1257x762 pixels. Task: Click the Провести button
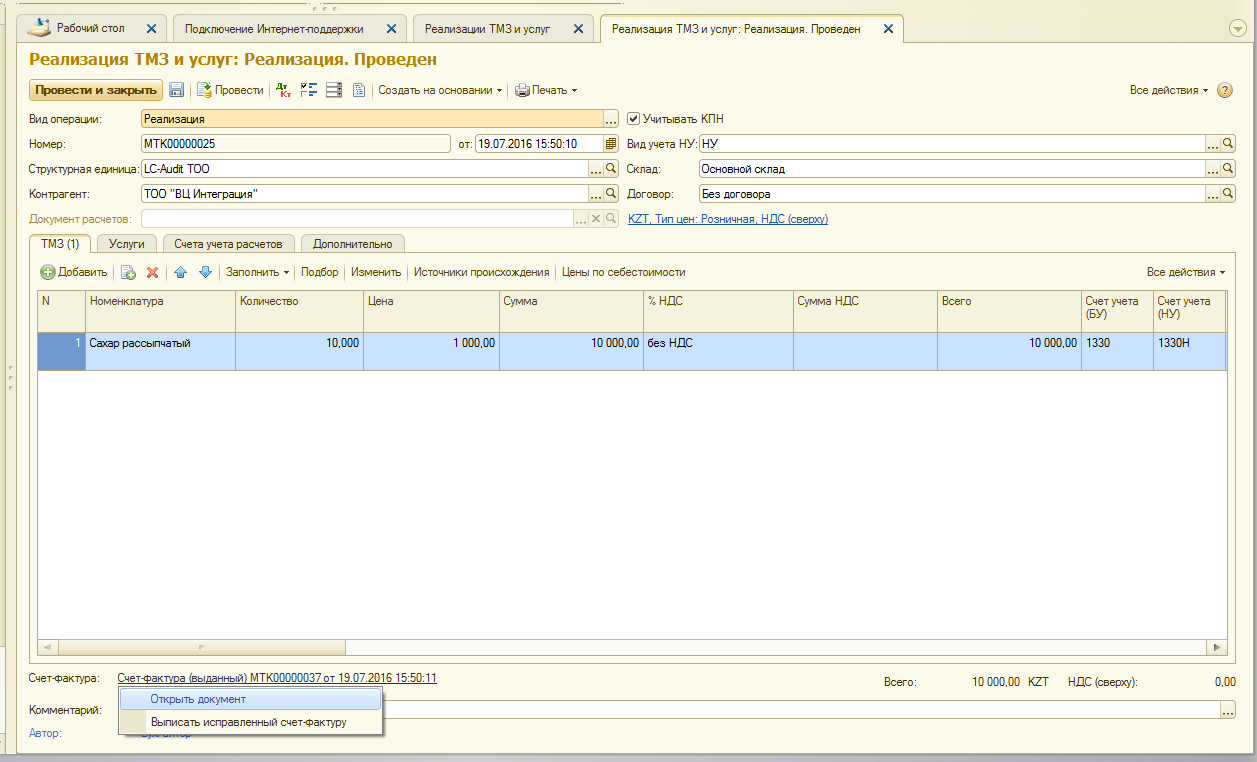pos(230,90)
